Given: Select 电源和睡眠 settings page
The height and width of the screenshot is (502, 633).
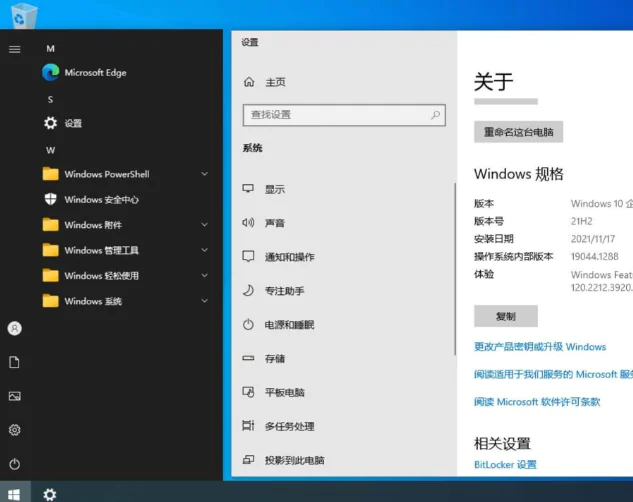Looking at the screenshot, I should click(289, 325).
